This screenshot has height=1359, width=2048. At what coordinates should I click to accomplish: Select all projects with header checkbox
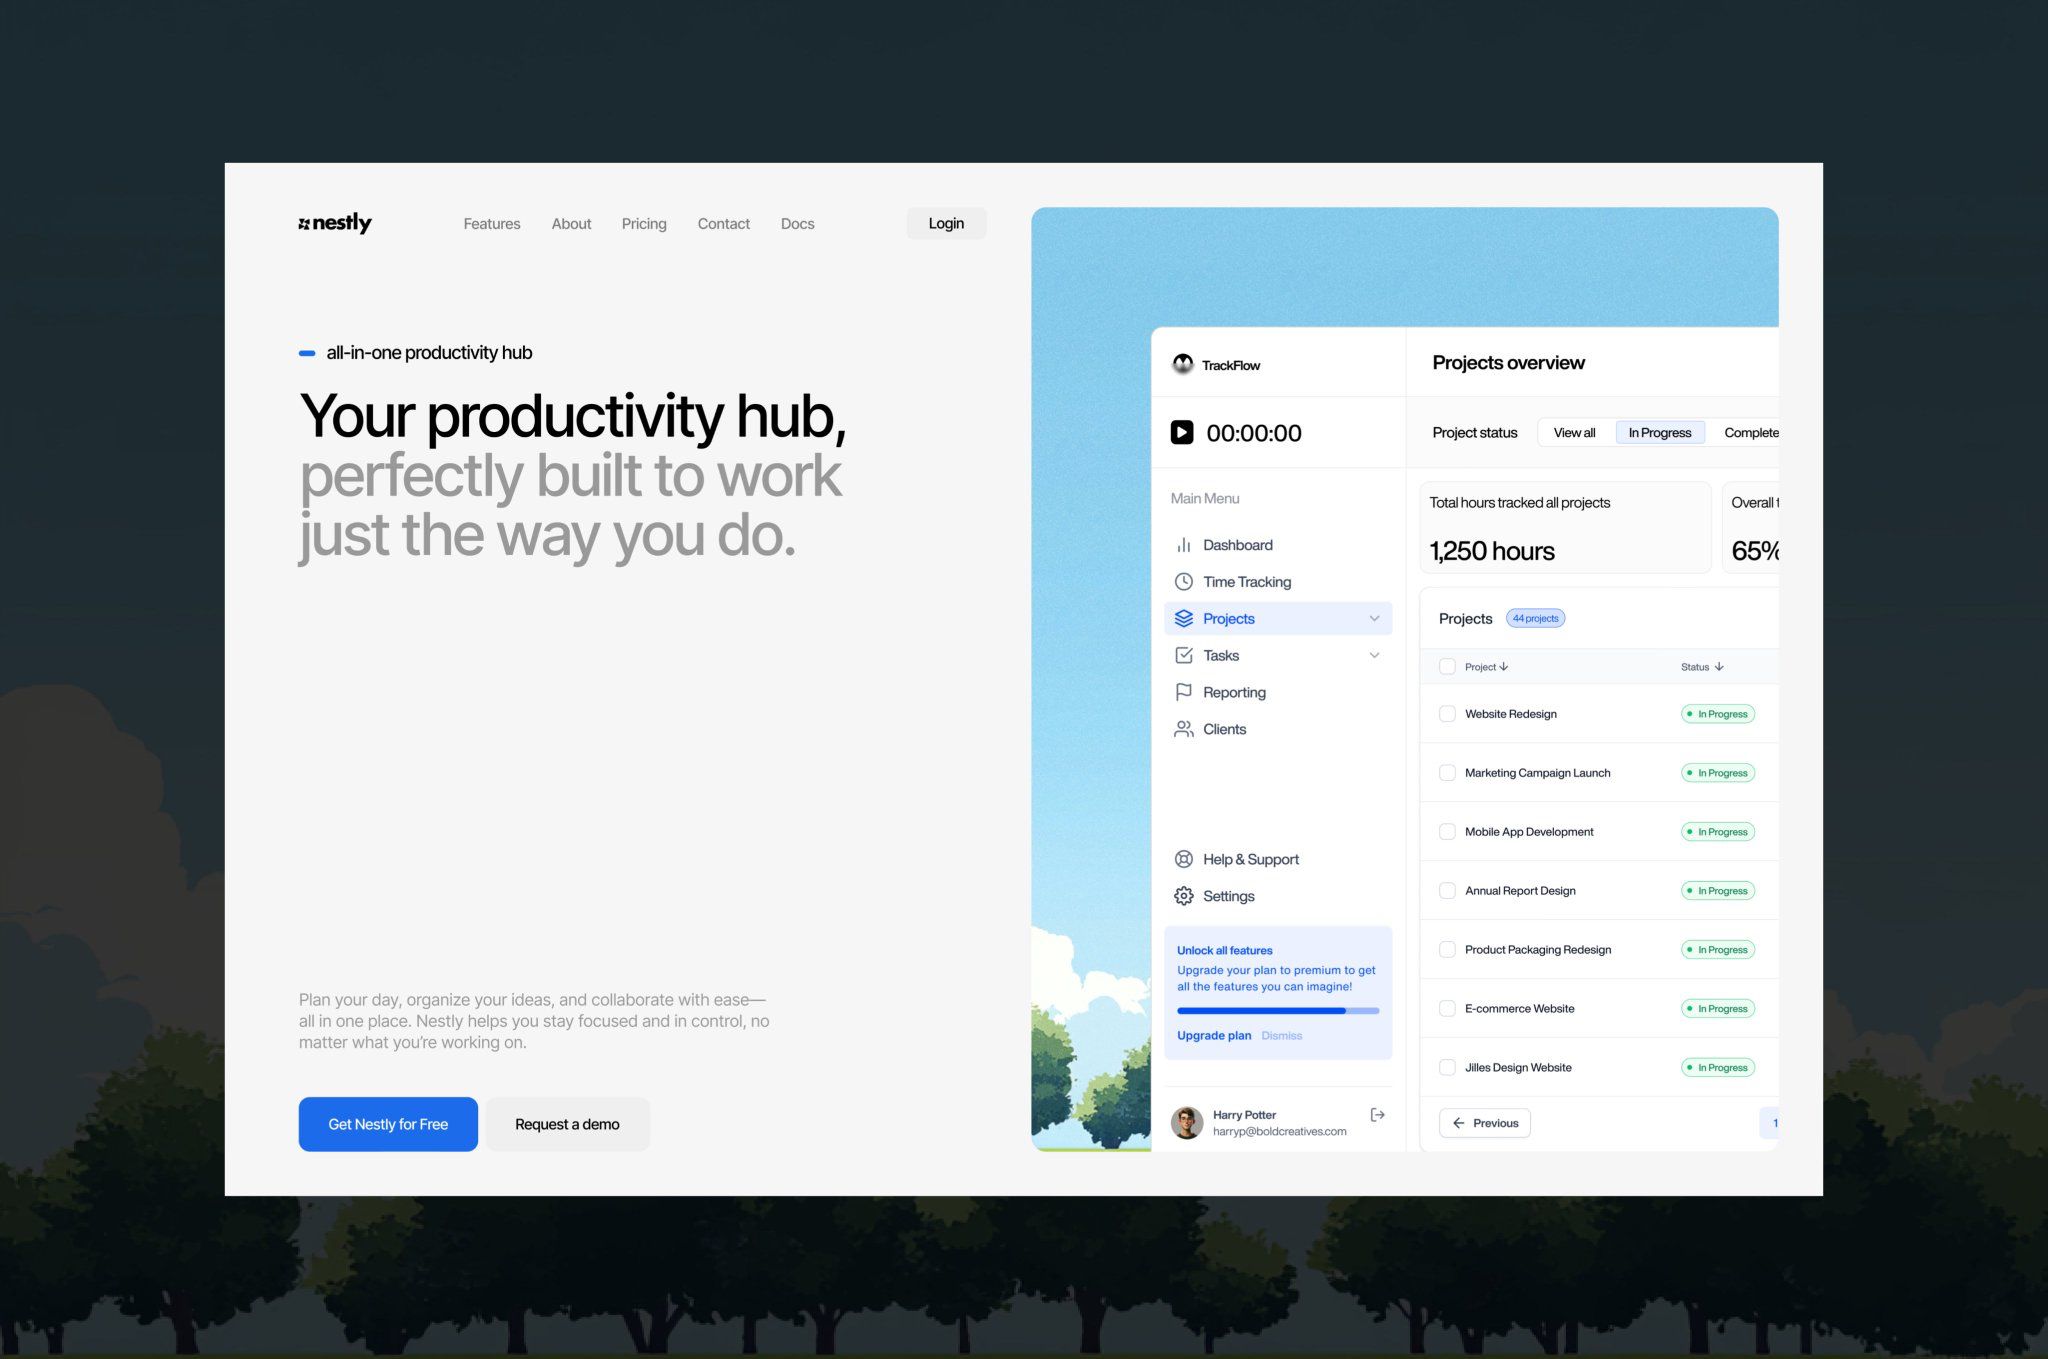1446,667
